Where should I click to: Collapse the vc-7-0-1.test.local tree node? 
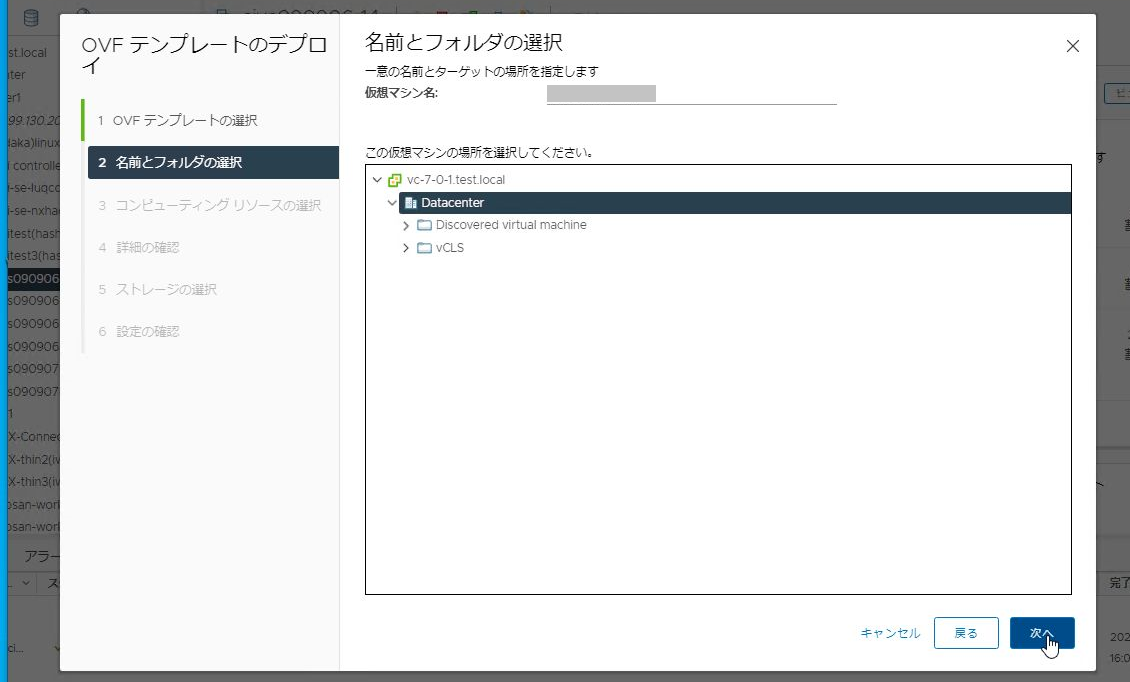coord(377,180)
